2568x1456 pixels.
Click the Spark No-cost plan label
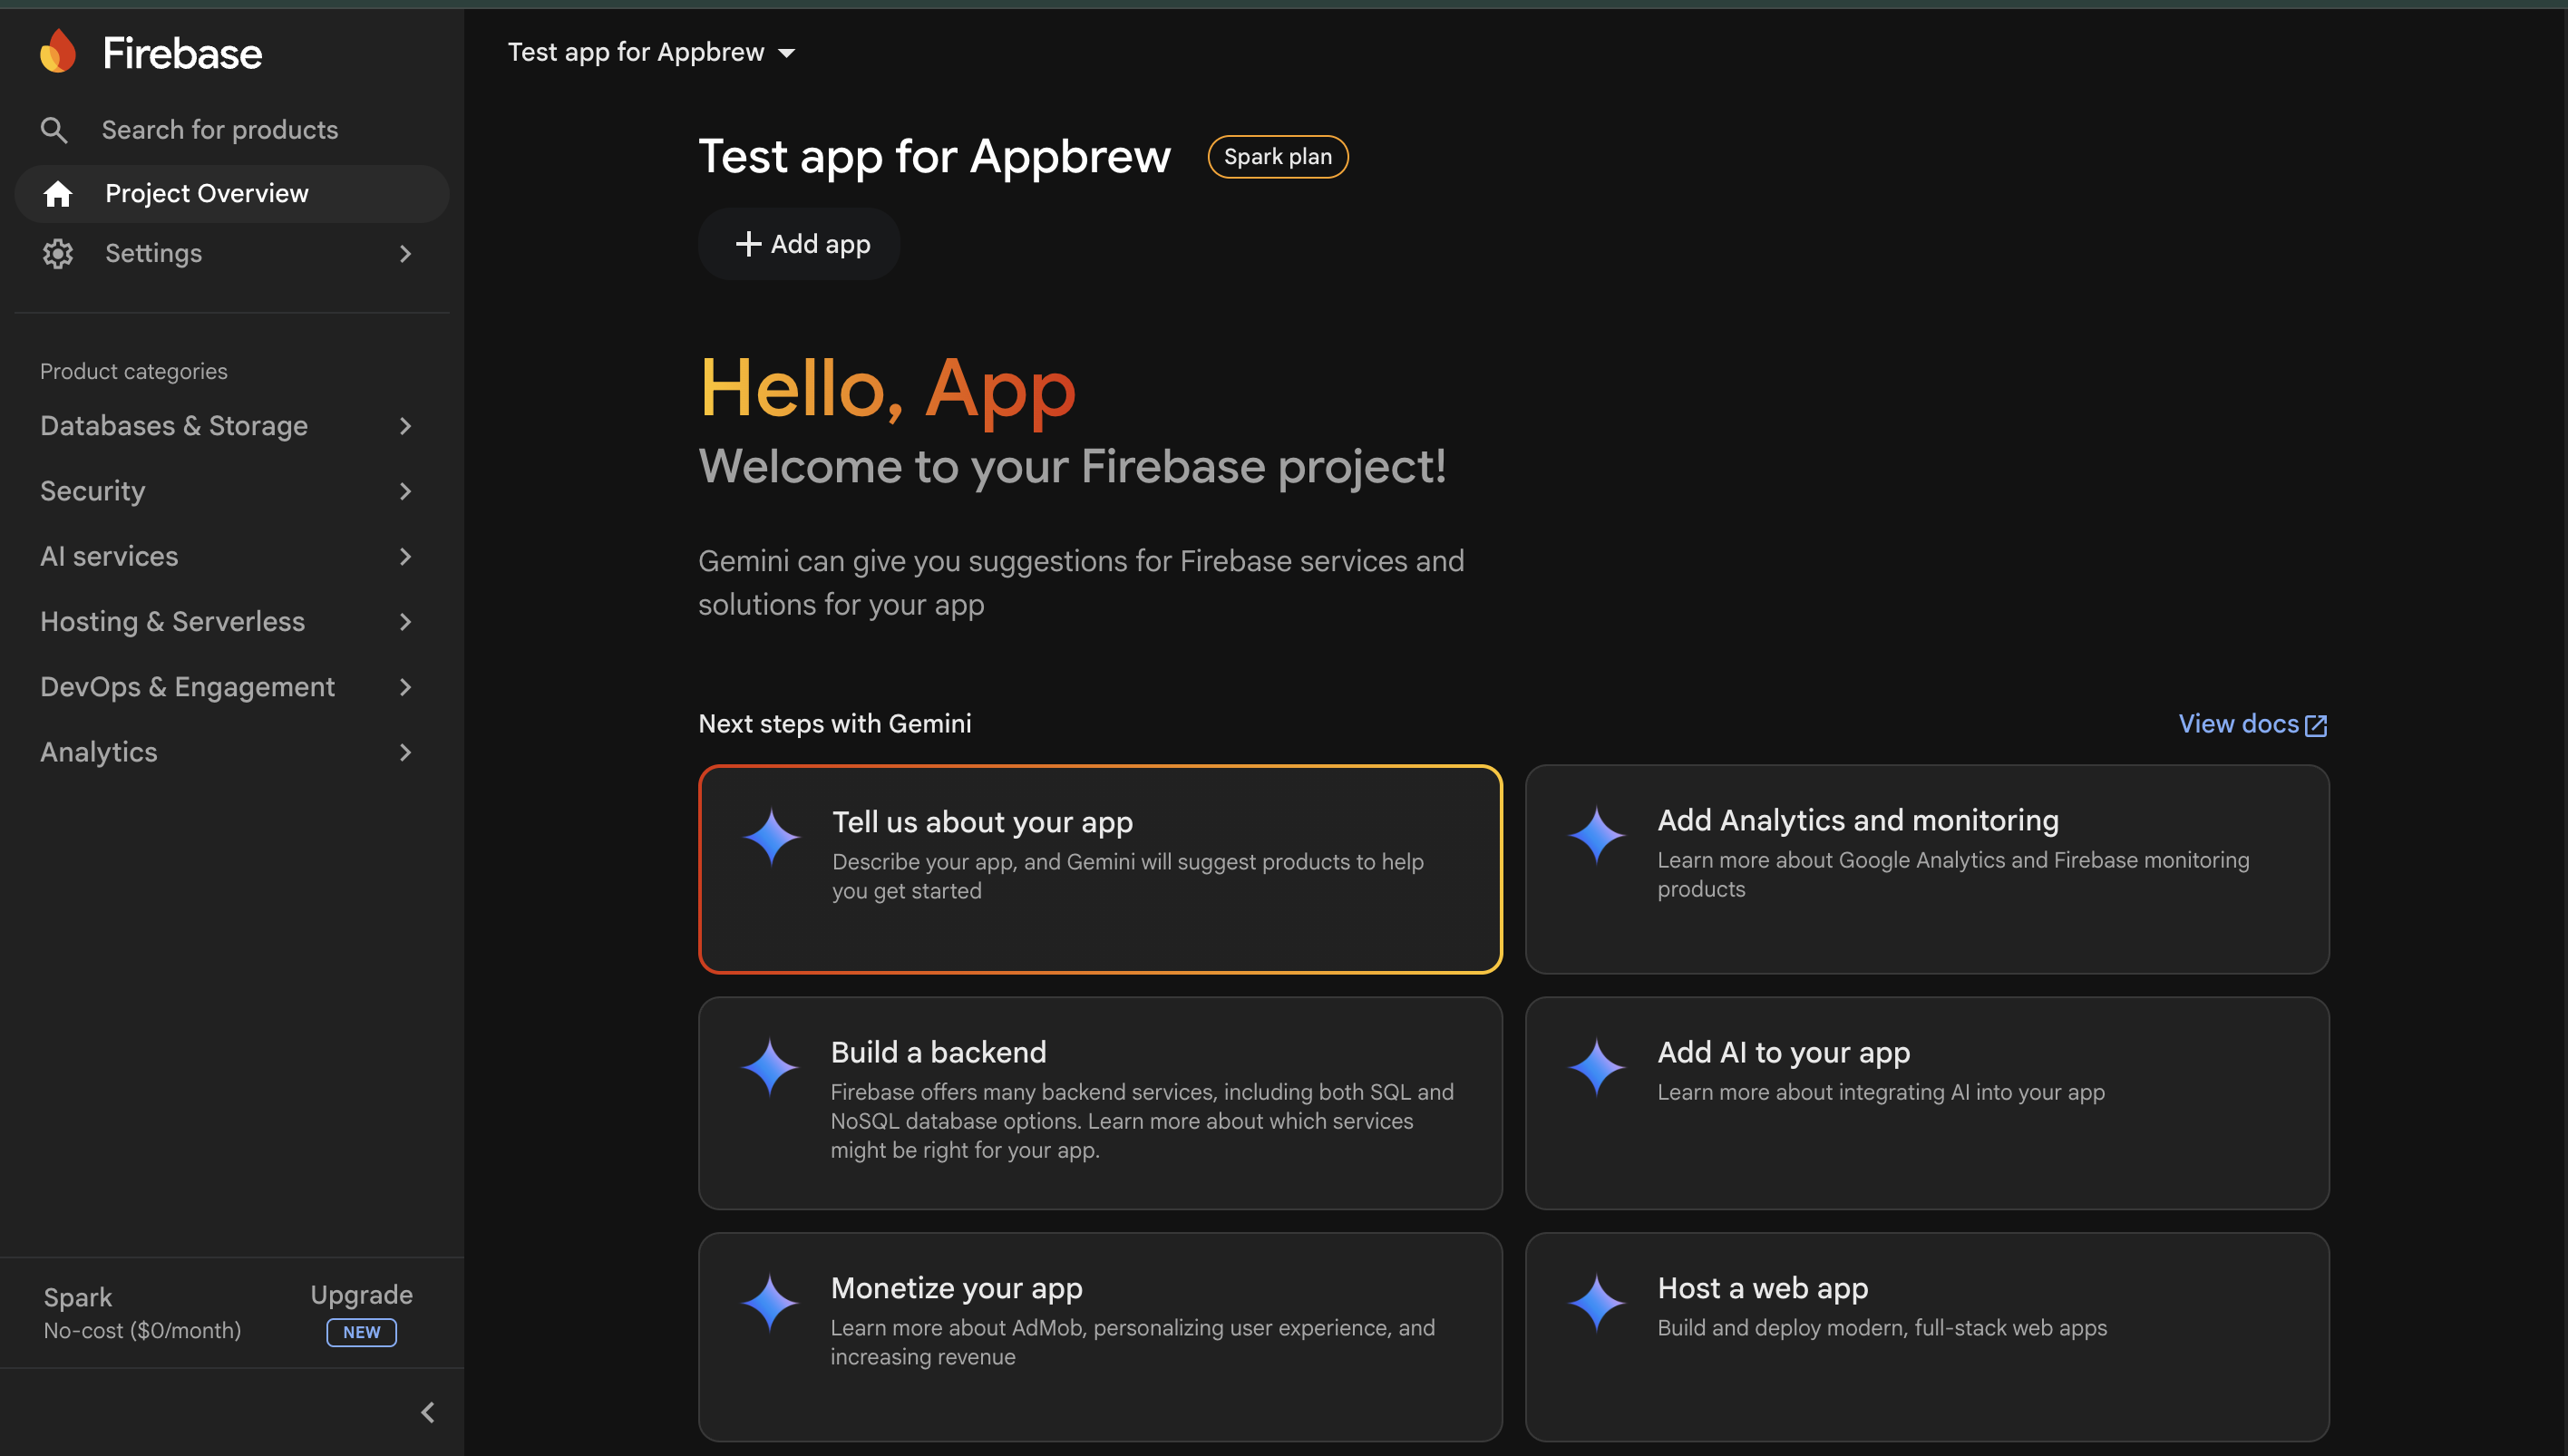[142, 1313]
